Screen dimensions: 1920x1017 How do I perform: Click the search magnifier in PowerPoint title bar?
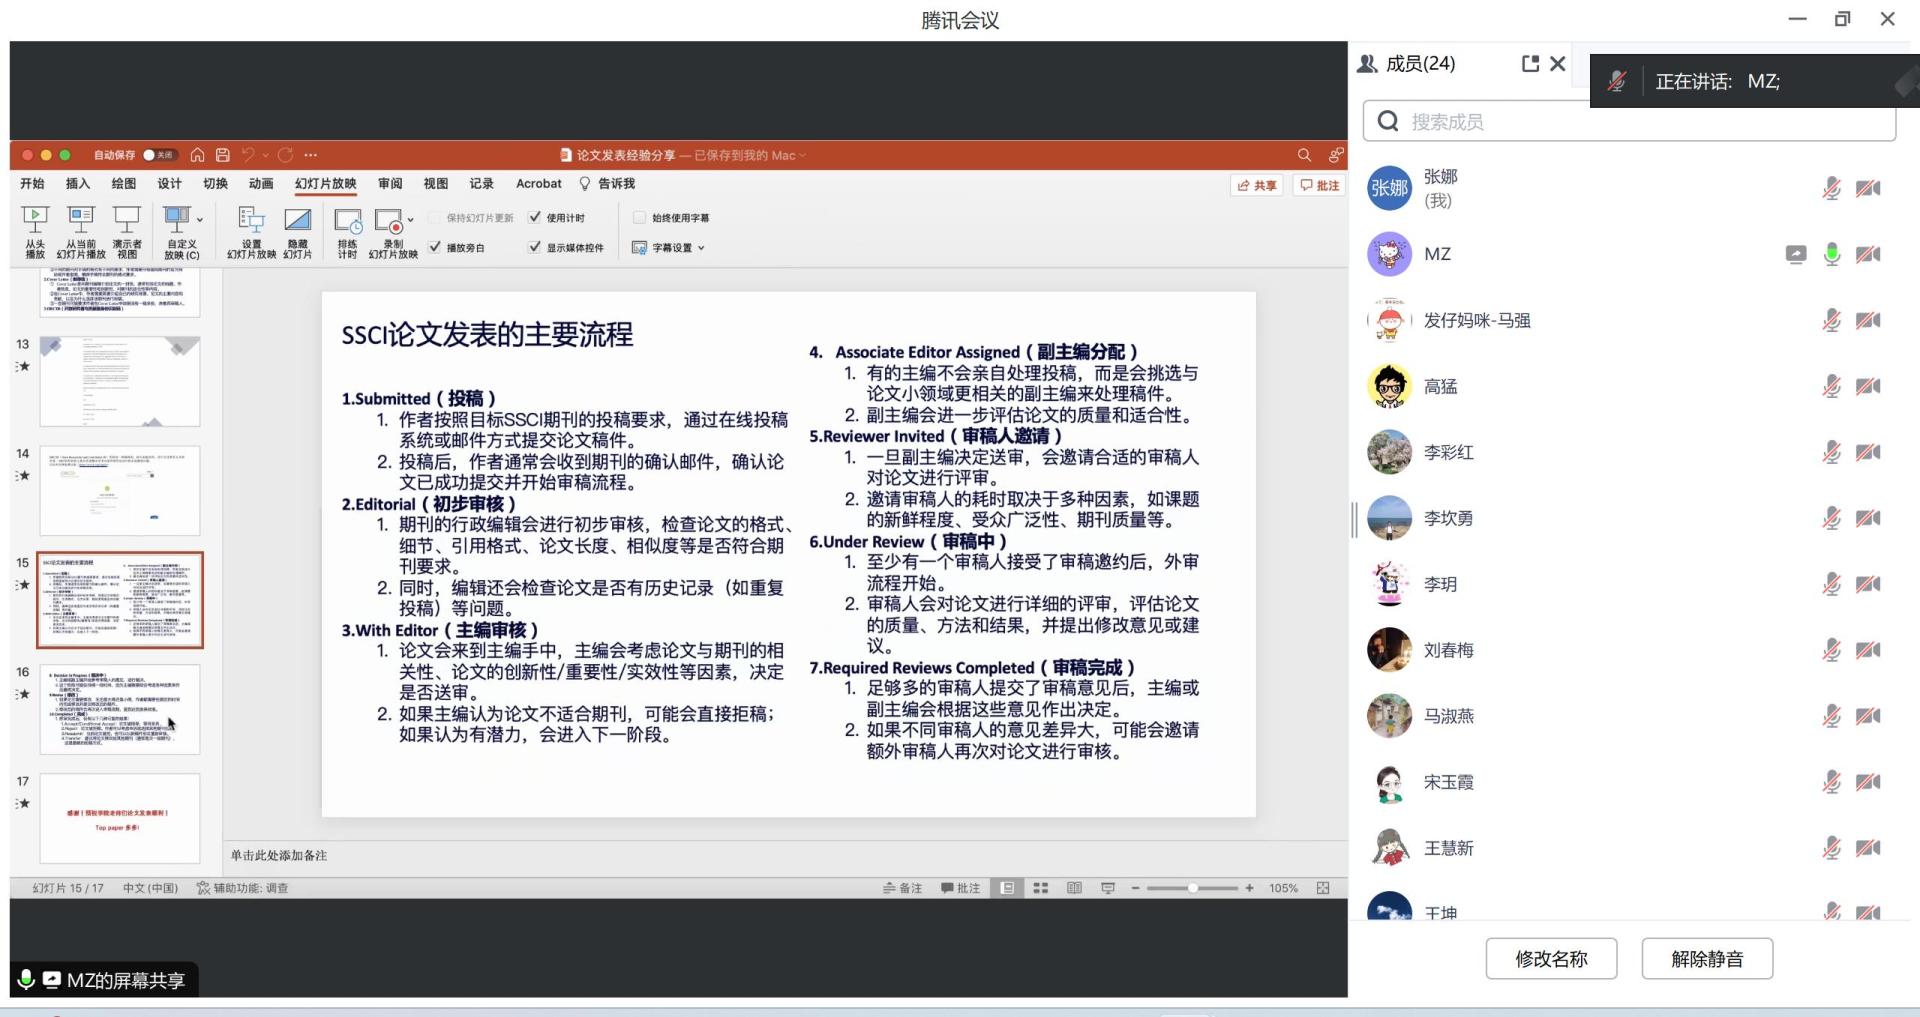pyautogui.click(x=1304, y=155)
